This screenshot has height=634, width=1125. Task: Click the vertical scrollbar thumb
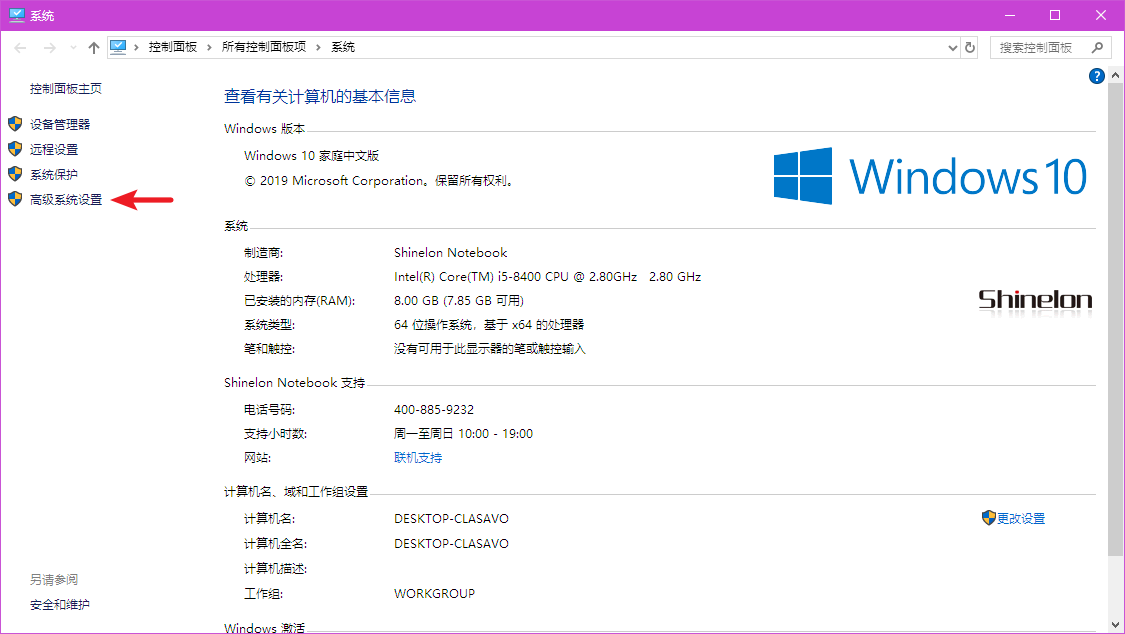[1116, 319]
